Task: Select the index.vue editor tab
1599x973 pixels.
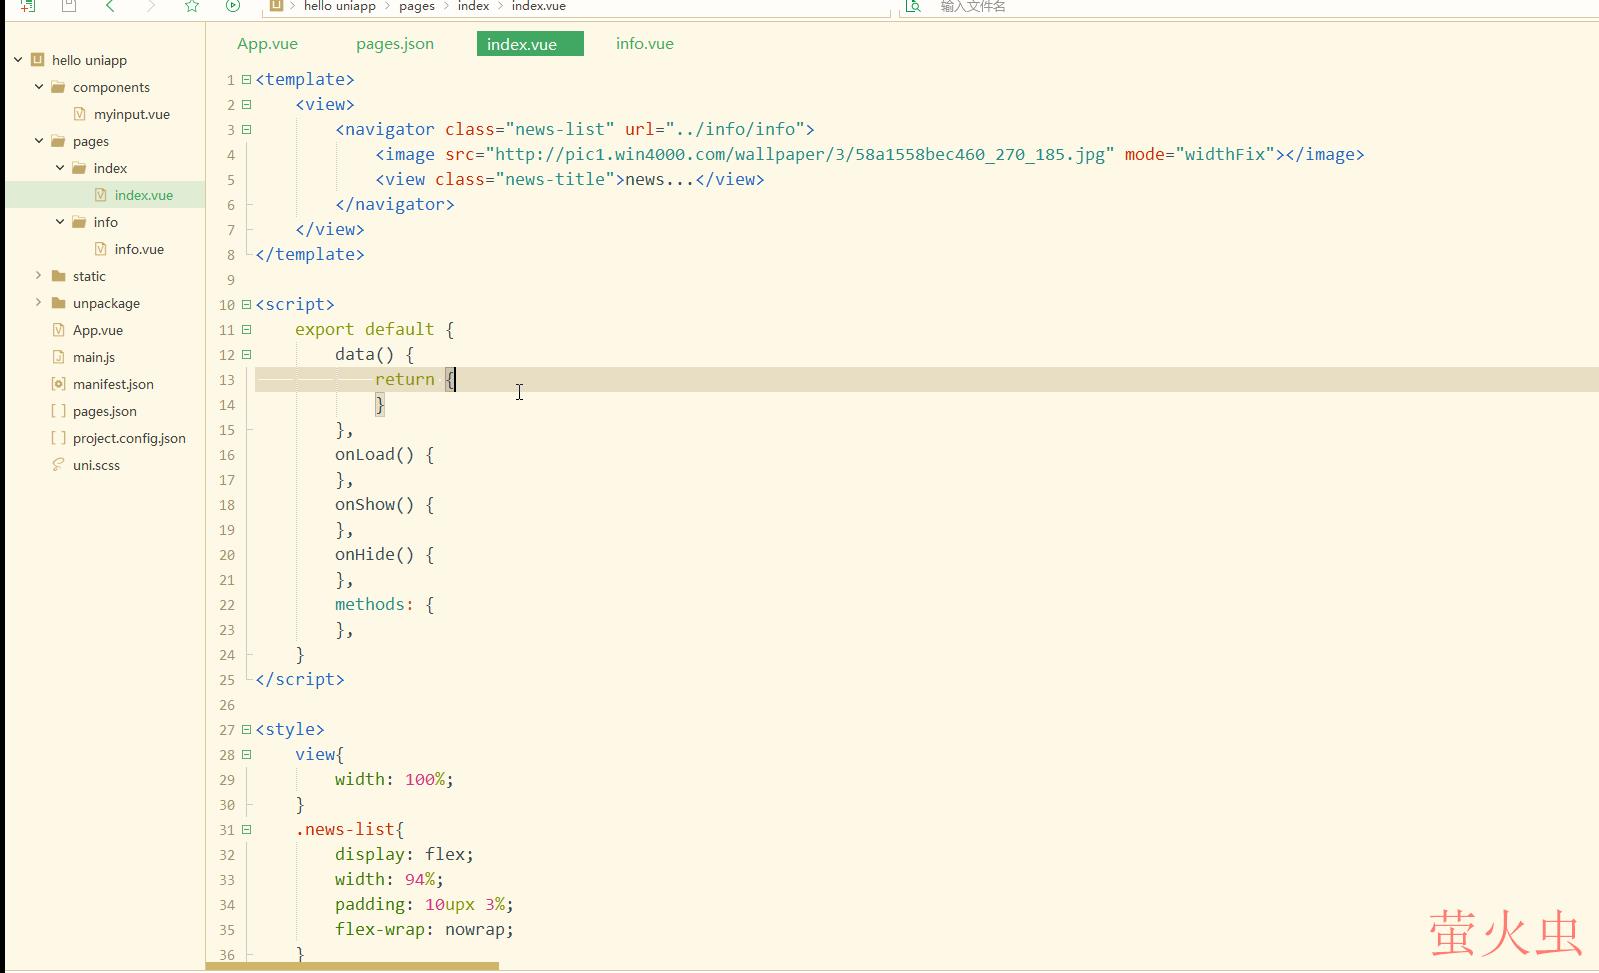Action: (x=530, y=44)
